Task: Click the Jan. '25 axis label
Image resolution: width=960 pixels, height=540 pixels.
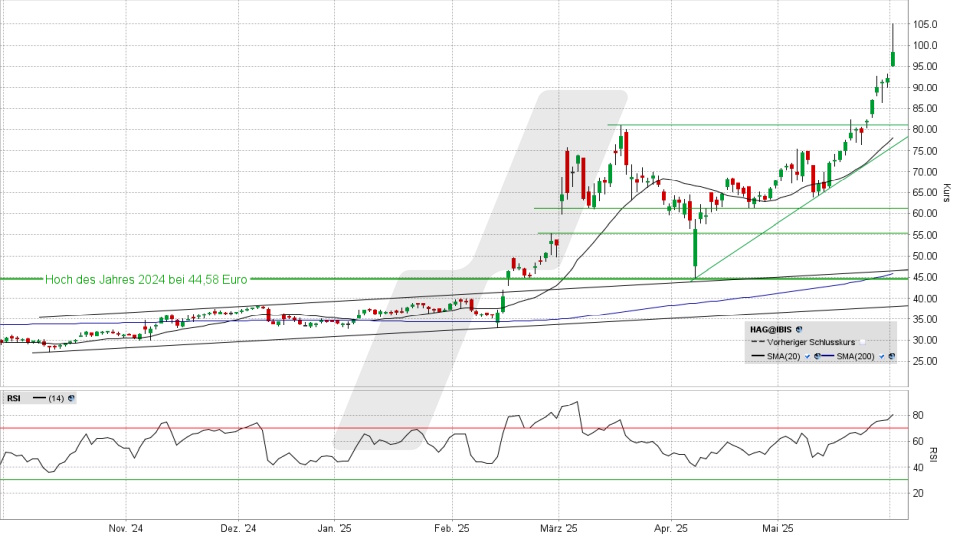Action: coord(335,528)
